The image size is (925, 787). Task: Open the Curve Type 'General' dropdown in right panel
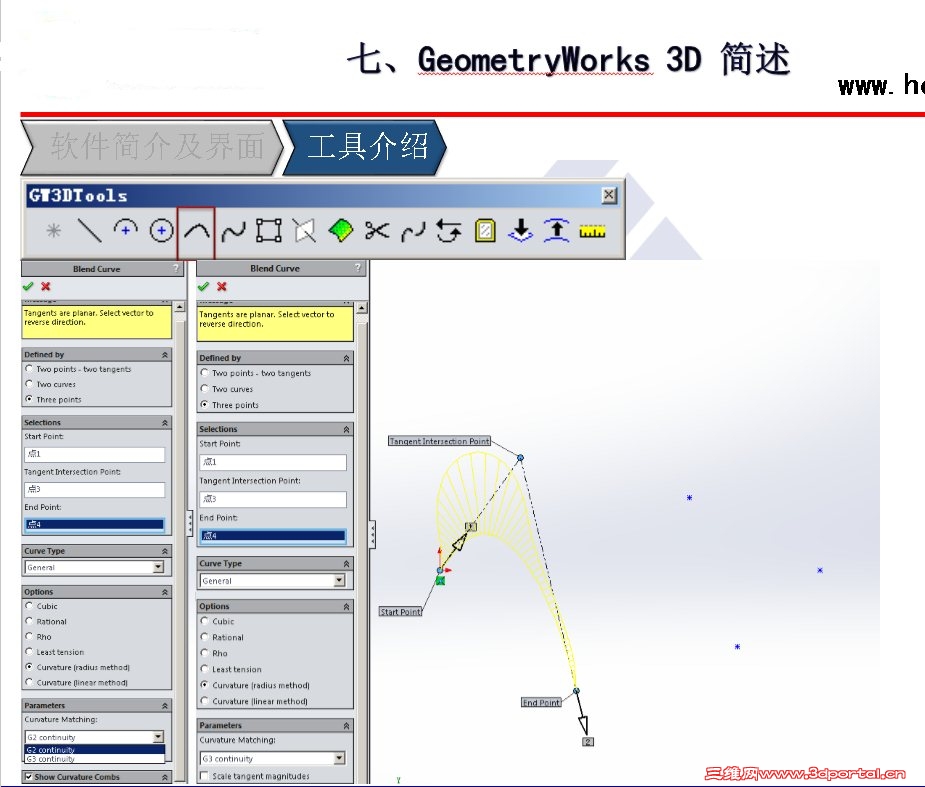339,581
